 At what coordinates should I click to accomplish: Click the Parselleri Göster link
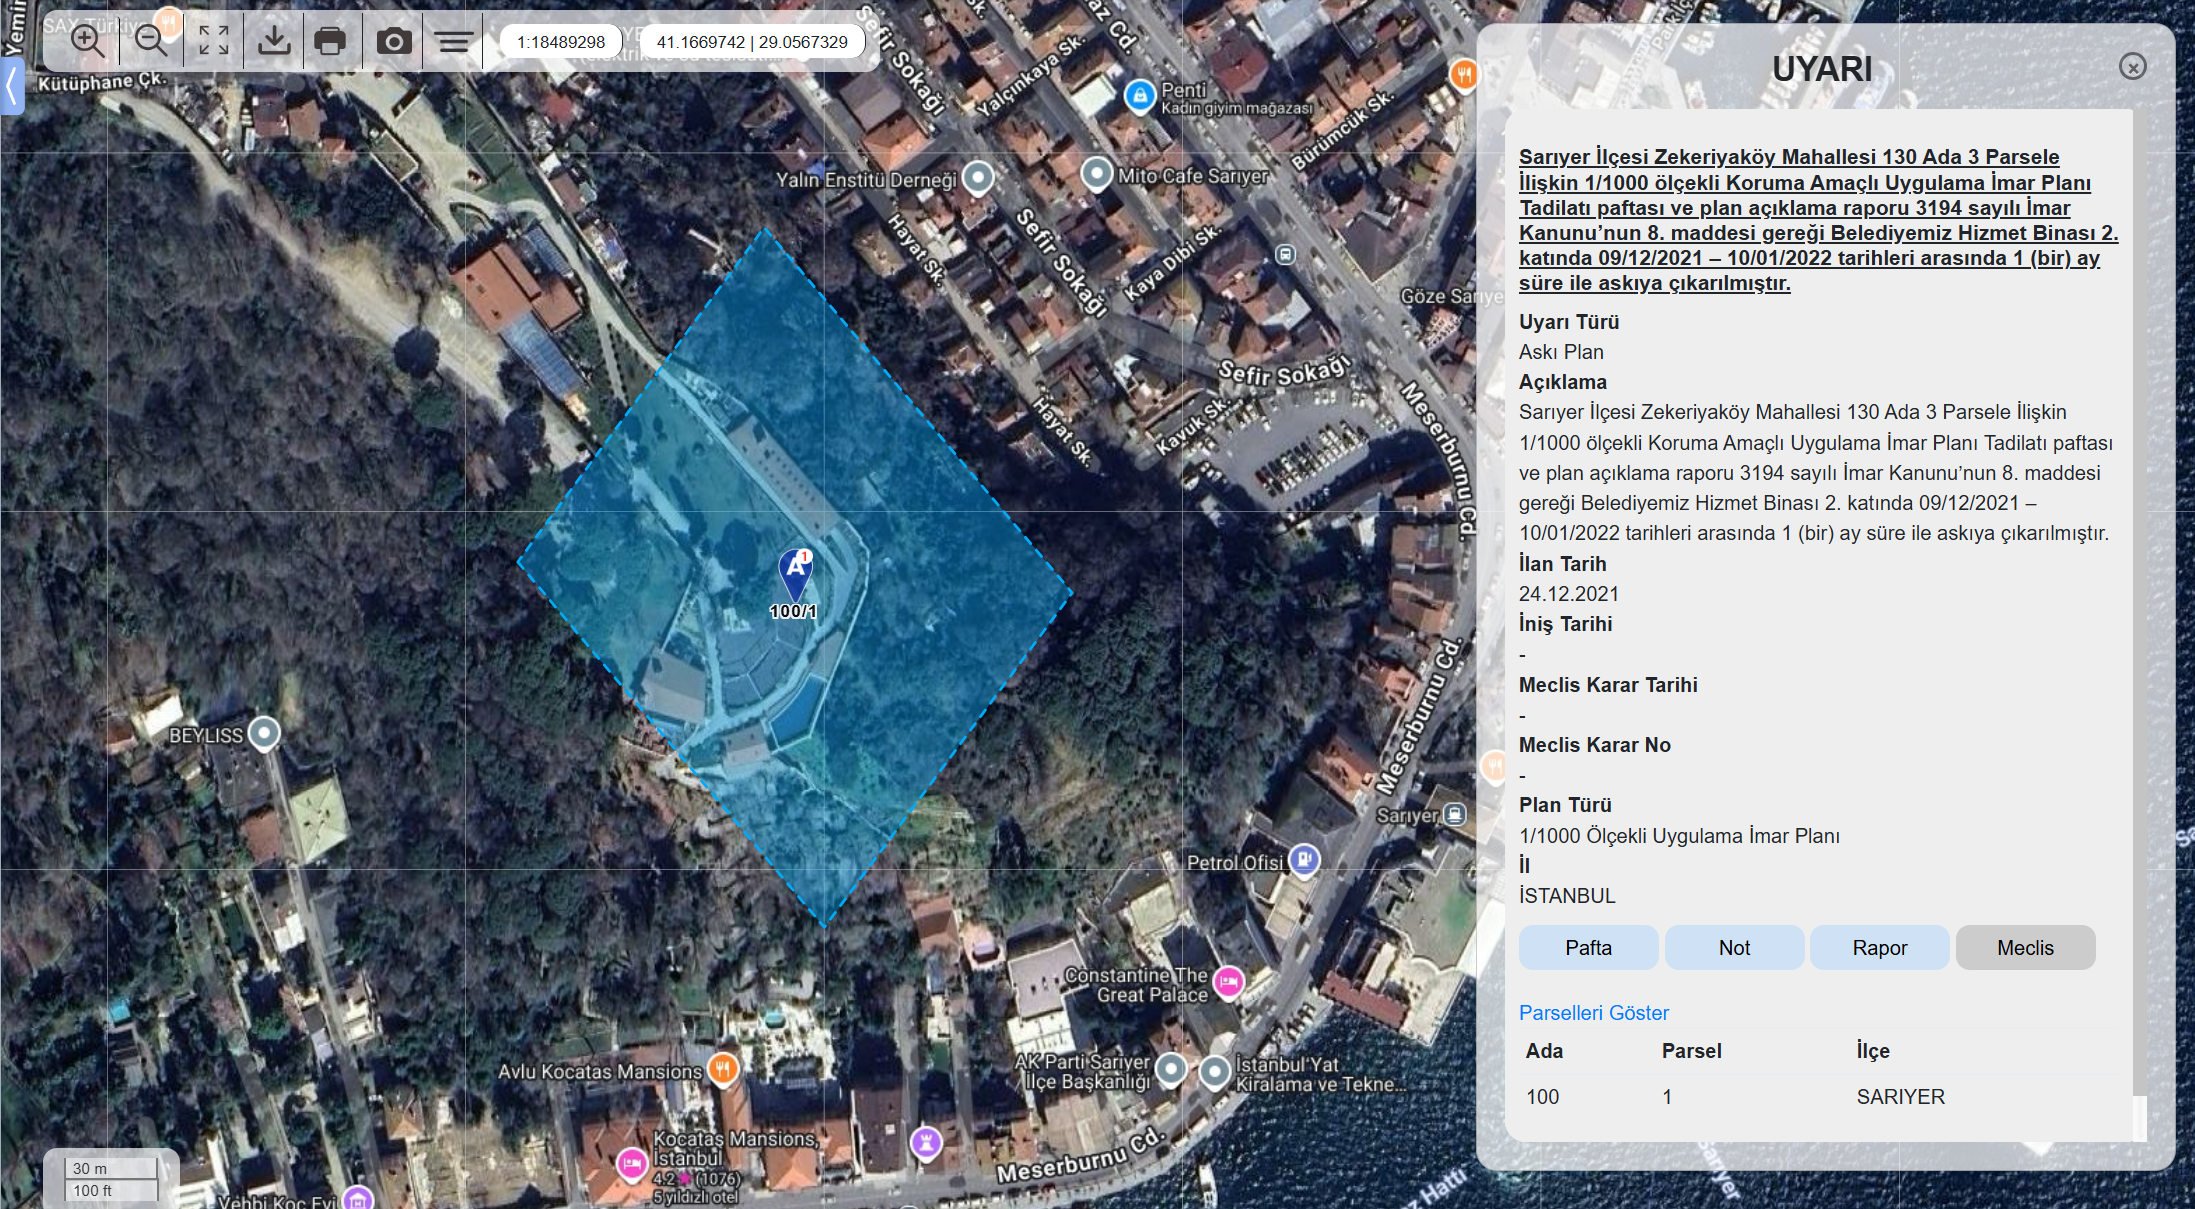(x=1593, y=1012)
